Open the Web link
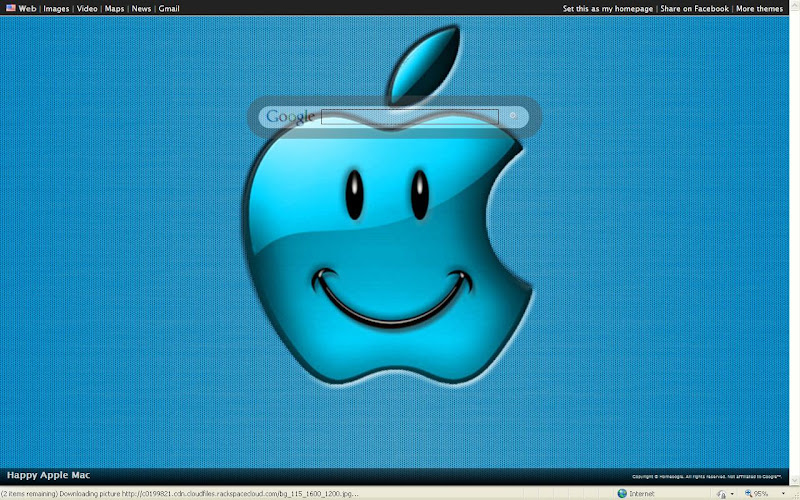This screenshot has height=500, width=800. click(x=28, y=9)
